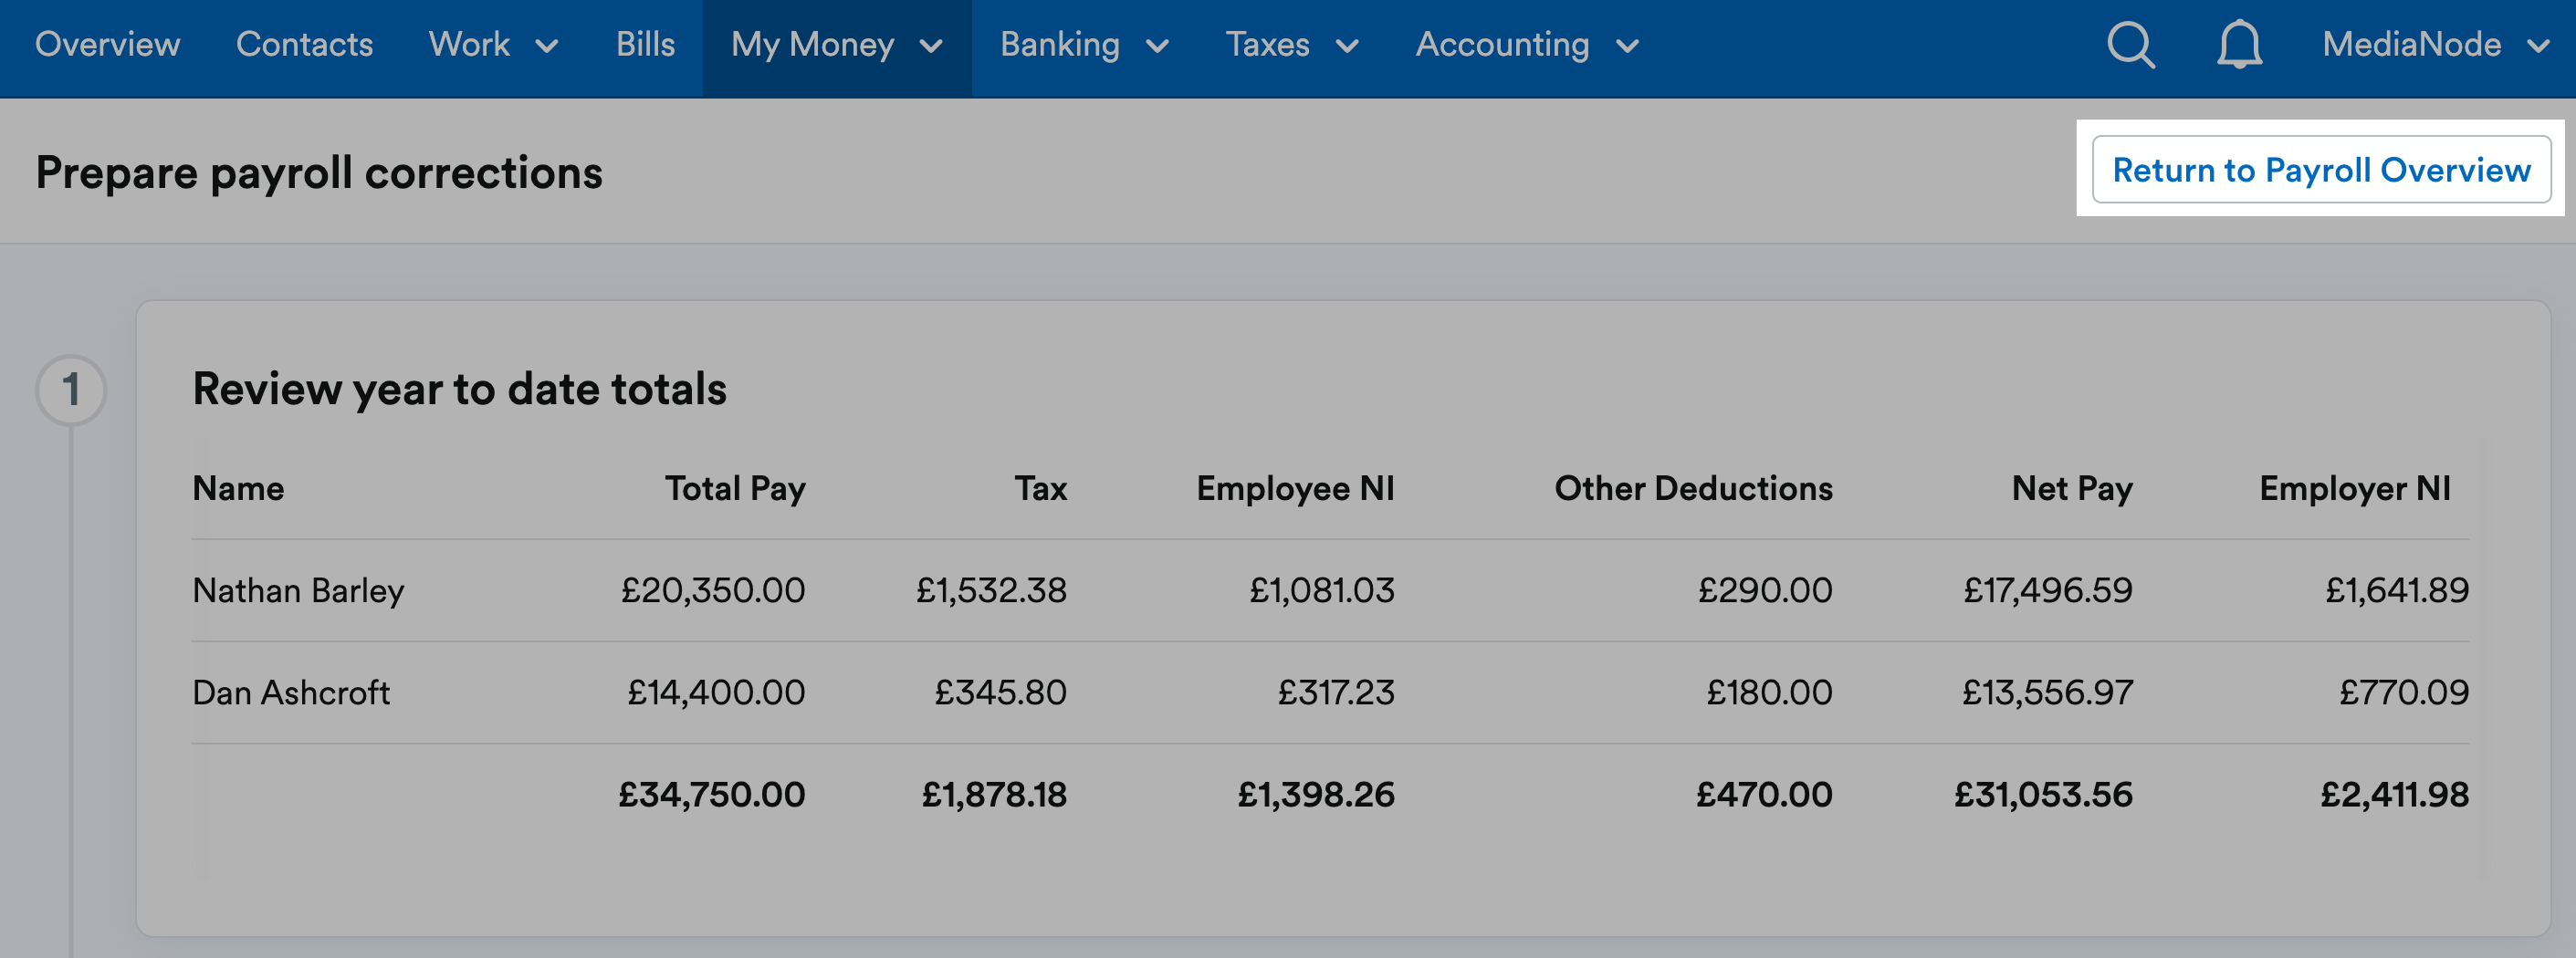
Task: Click the total pay sum £34,750.00
Action: coord(712,795)
